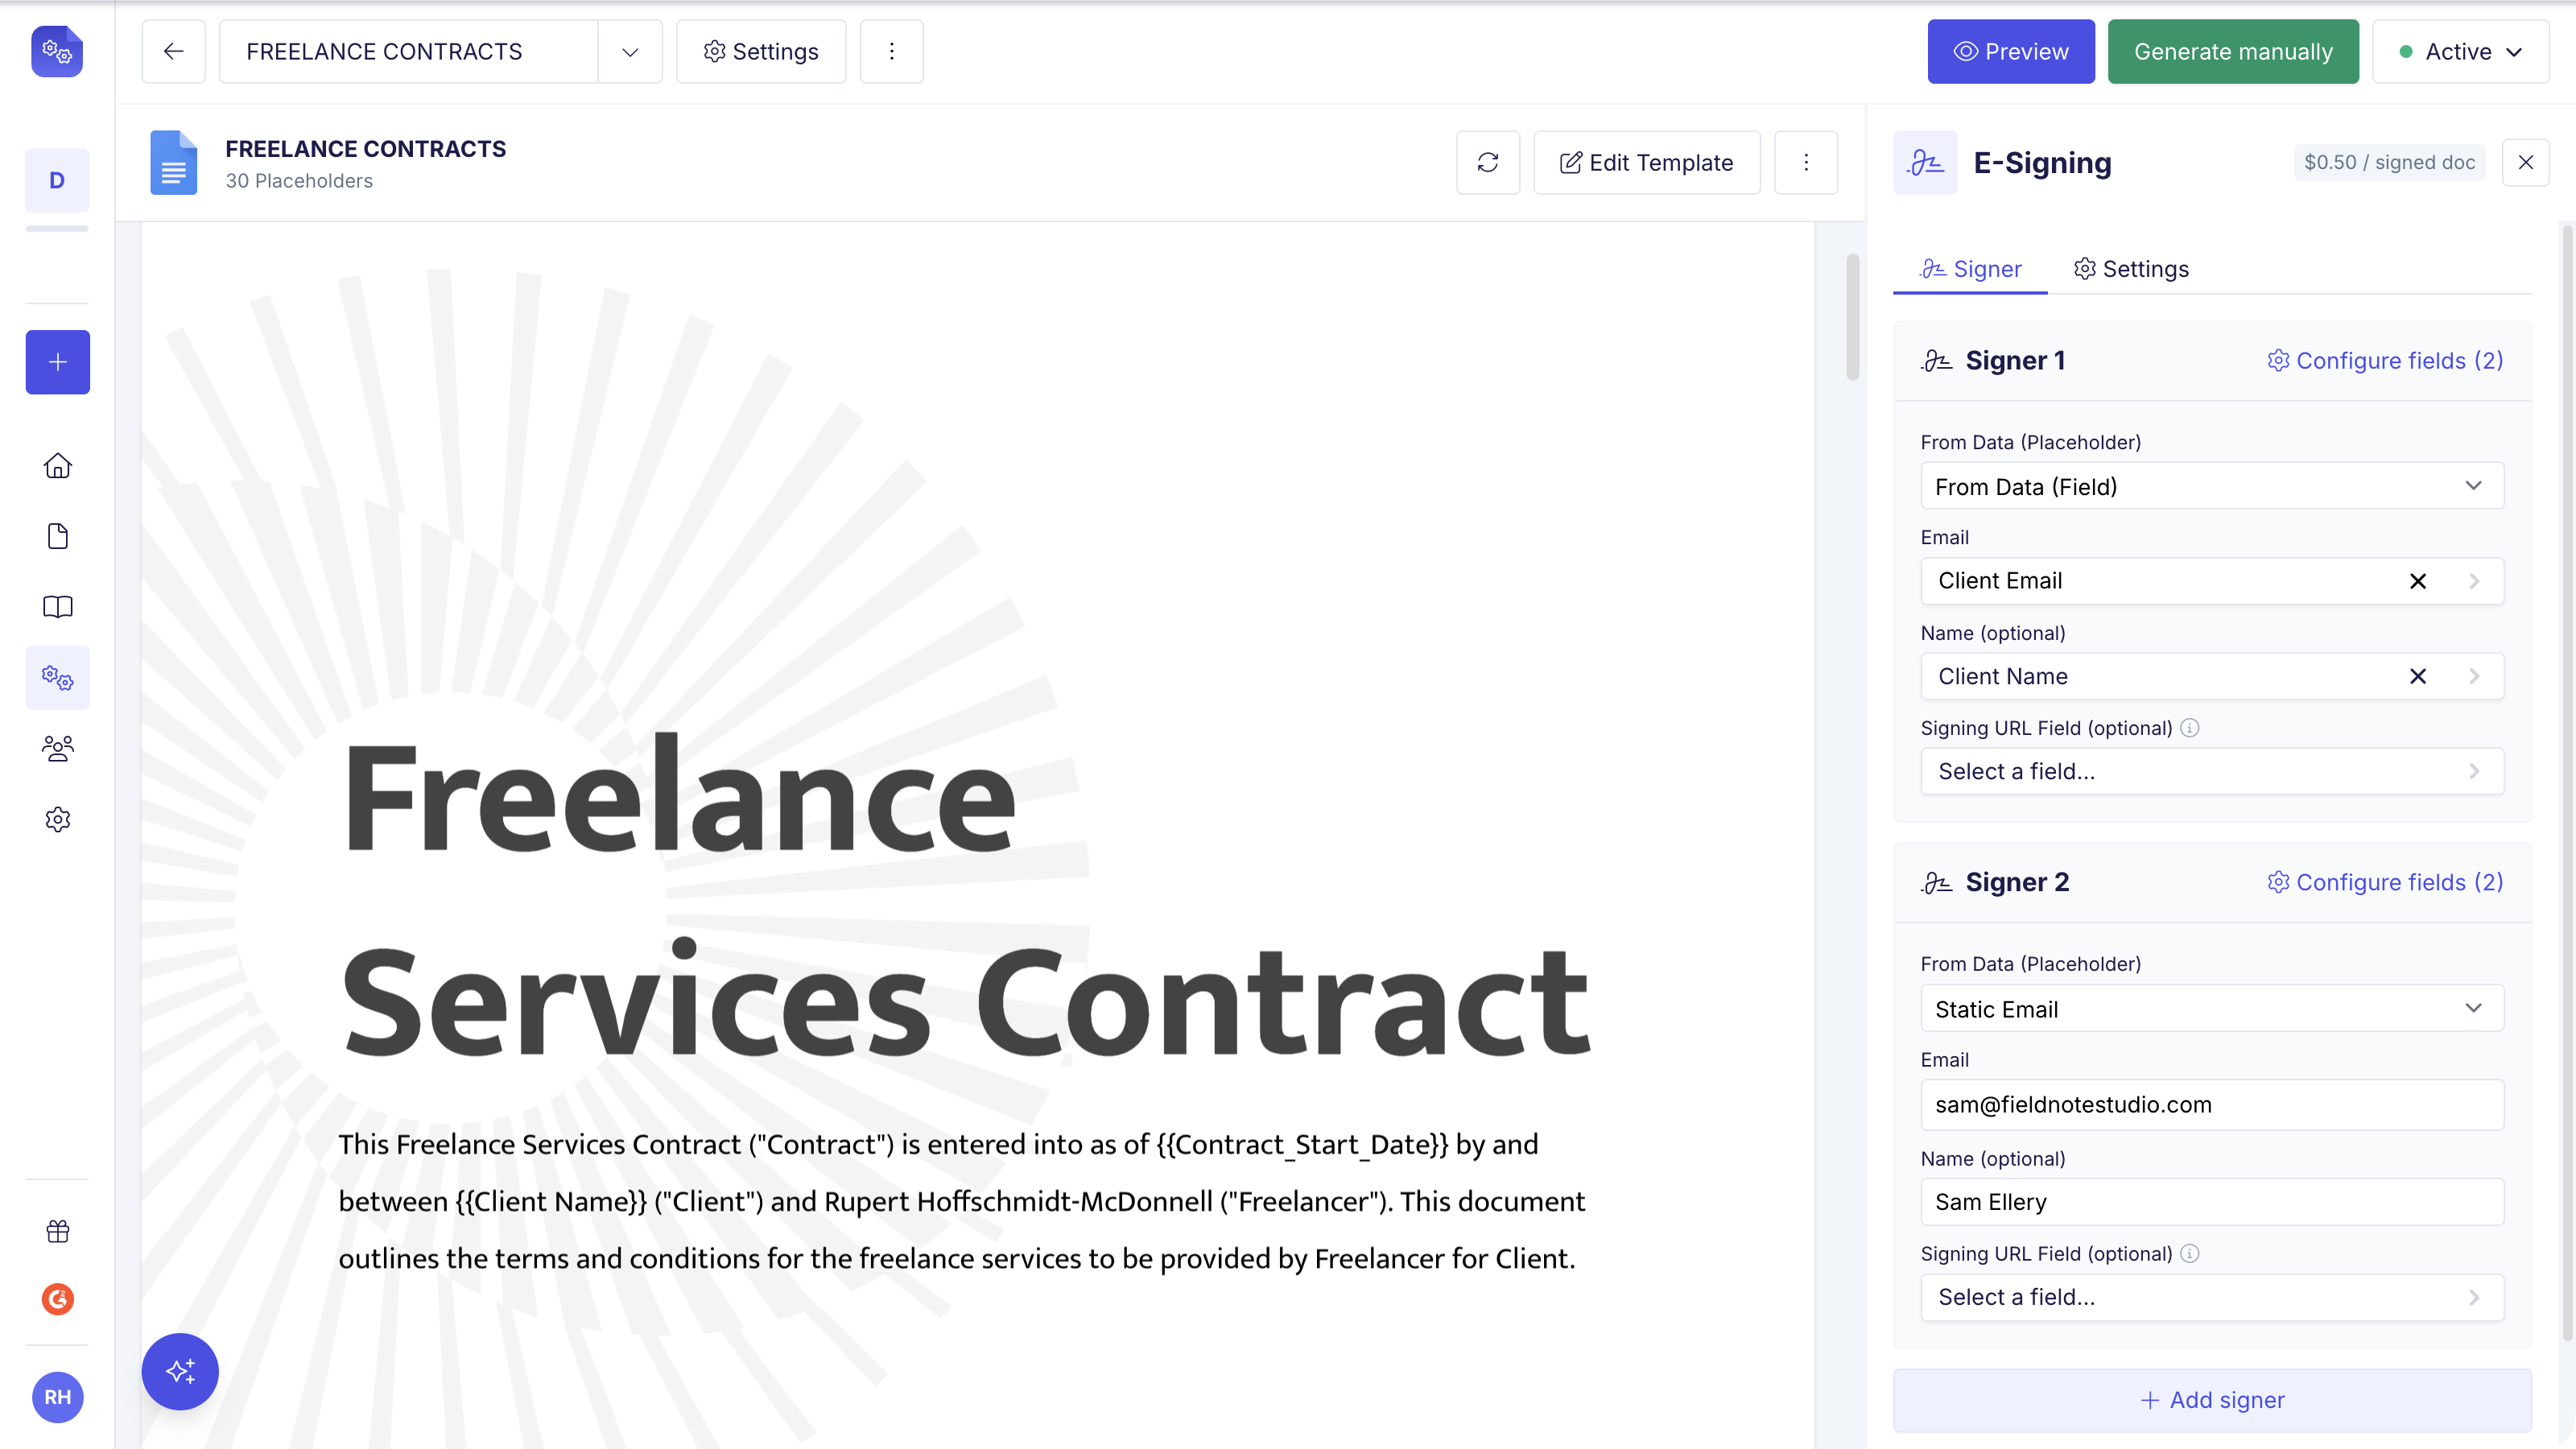This screenshot has width=2576, height=1449.
Task: Open Signer 1 From Data (Field) dropdown
Action: tap(2212, 486)
